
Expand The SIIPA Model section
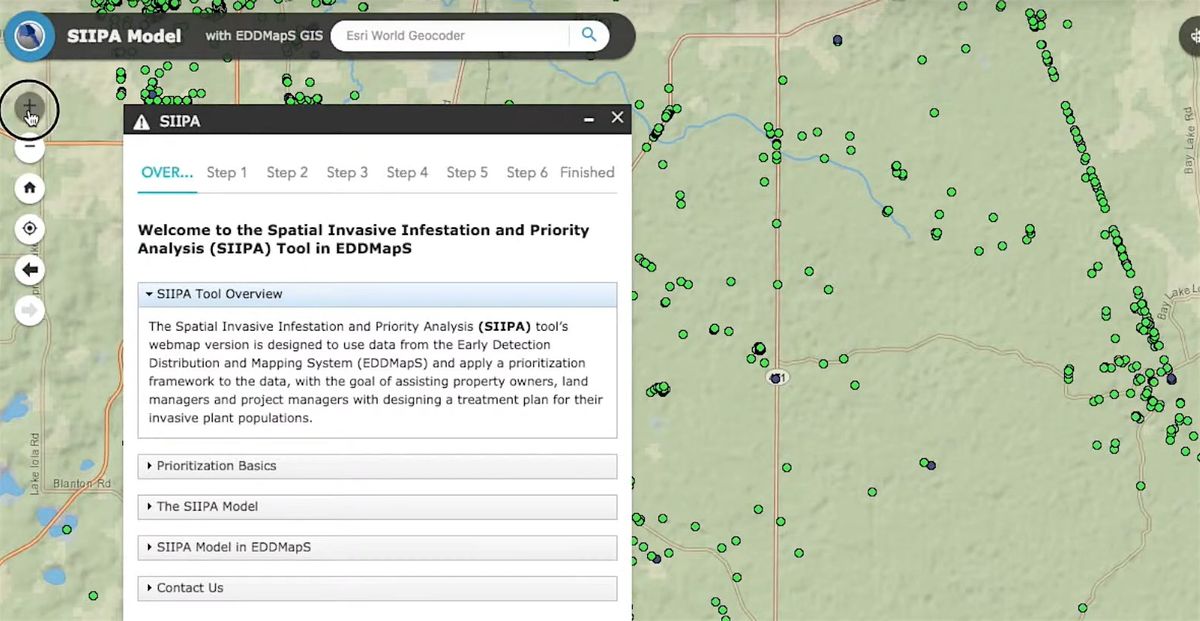point(377,507)
